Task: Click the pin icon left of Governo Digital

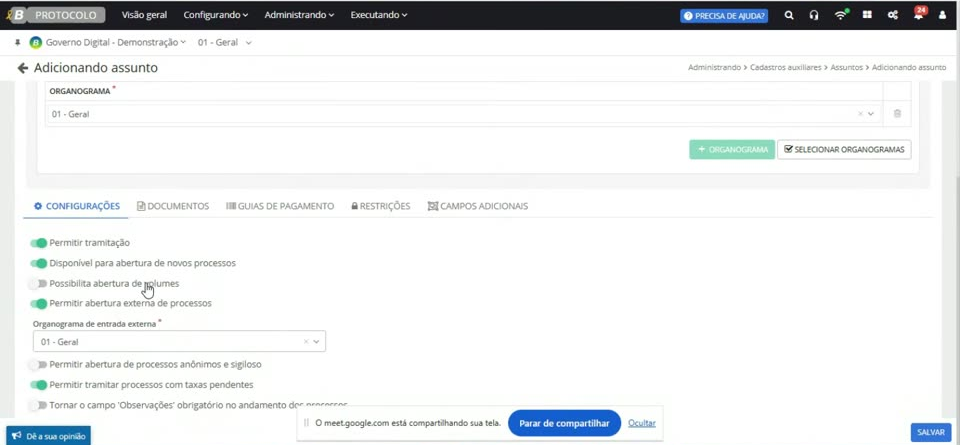Action: (x=17, y=42)
